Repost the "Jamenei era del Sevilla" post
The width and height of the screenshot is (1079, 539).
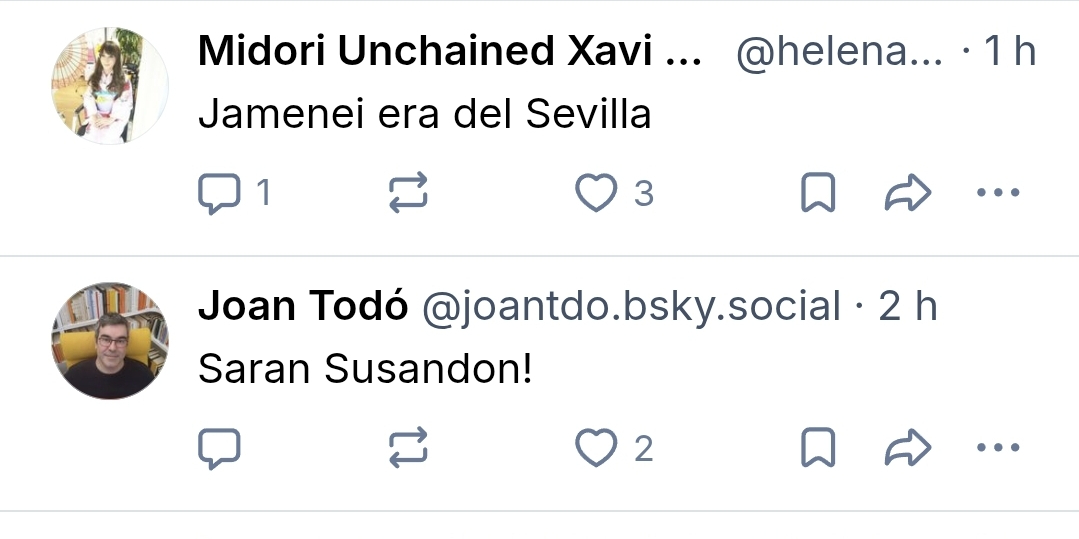tap(408, 194)
